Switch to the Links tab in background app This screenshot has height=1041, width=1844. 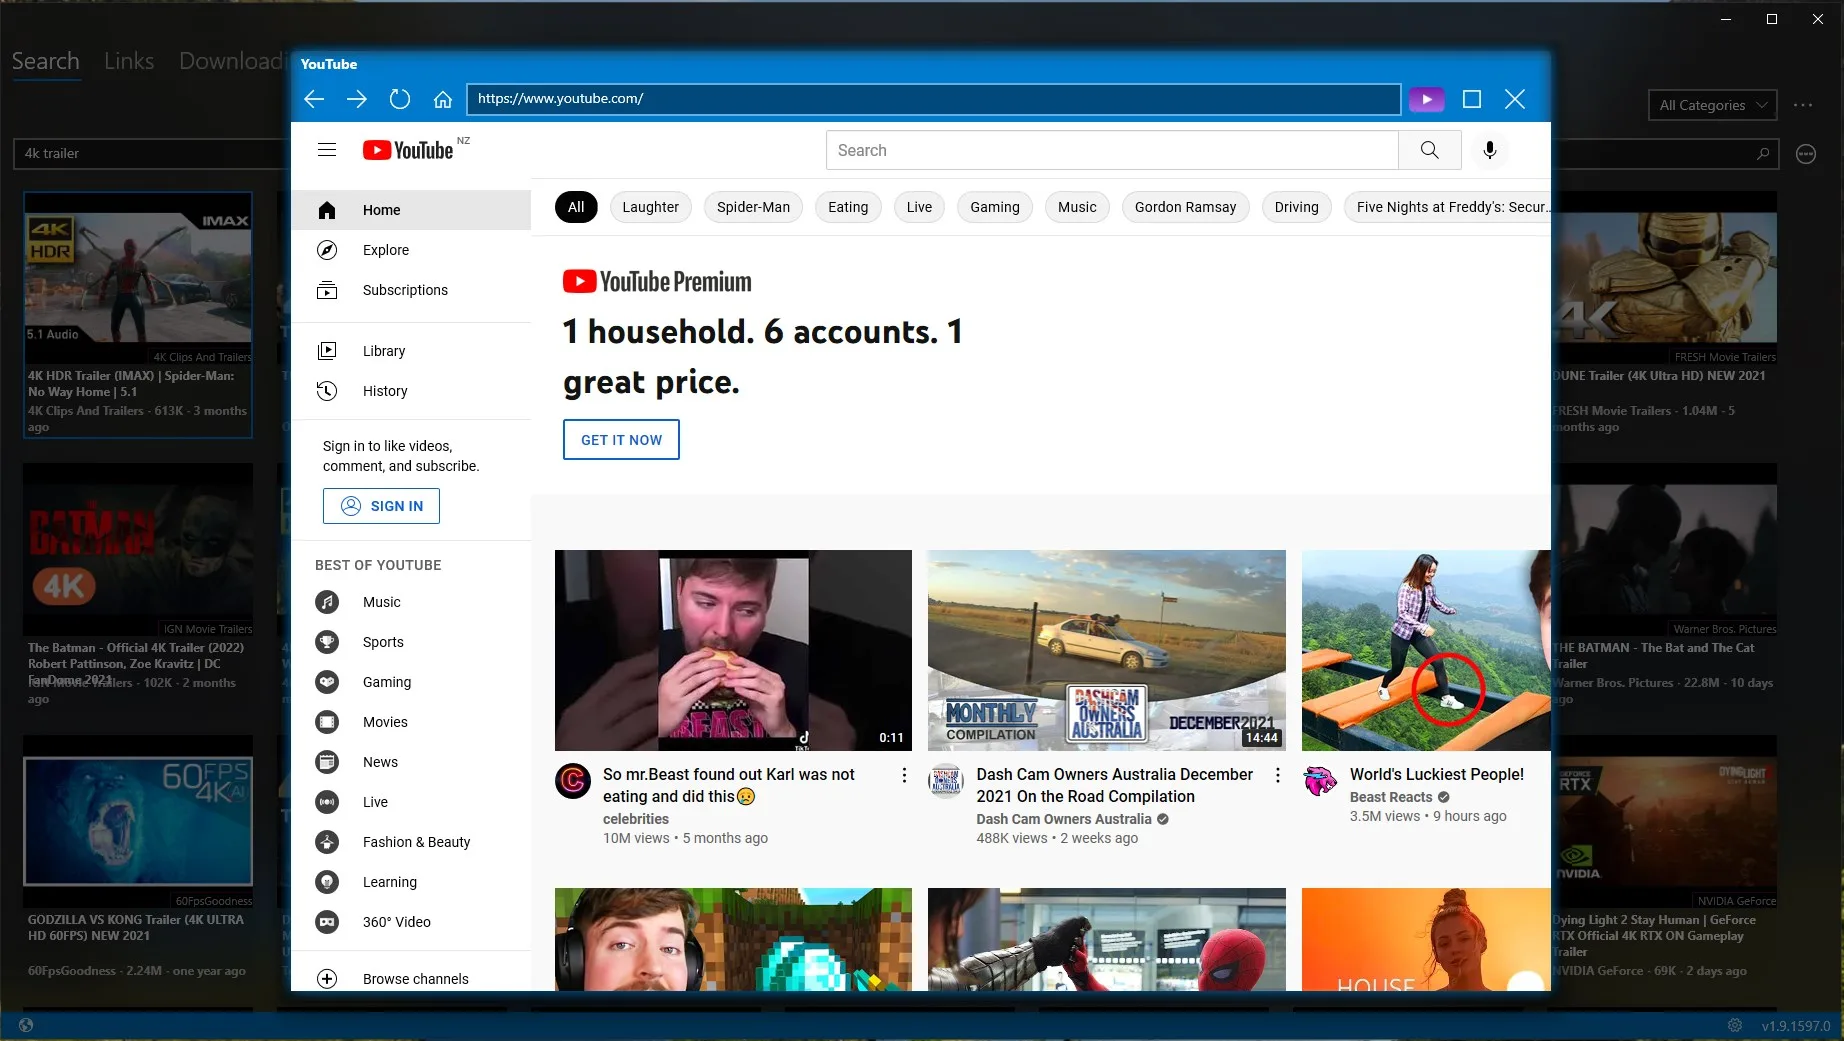pyautogui.click(x=129, y=61)
